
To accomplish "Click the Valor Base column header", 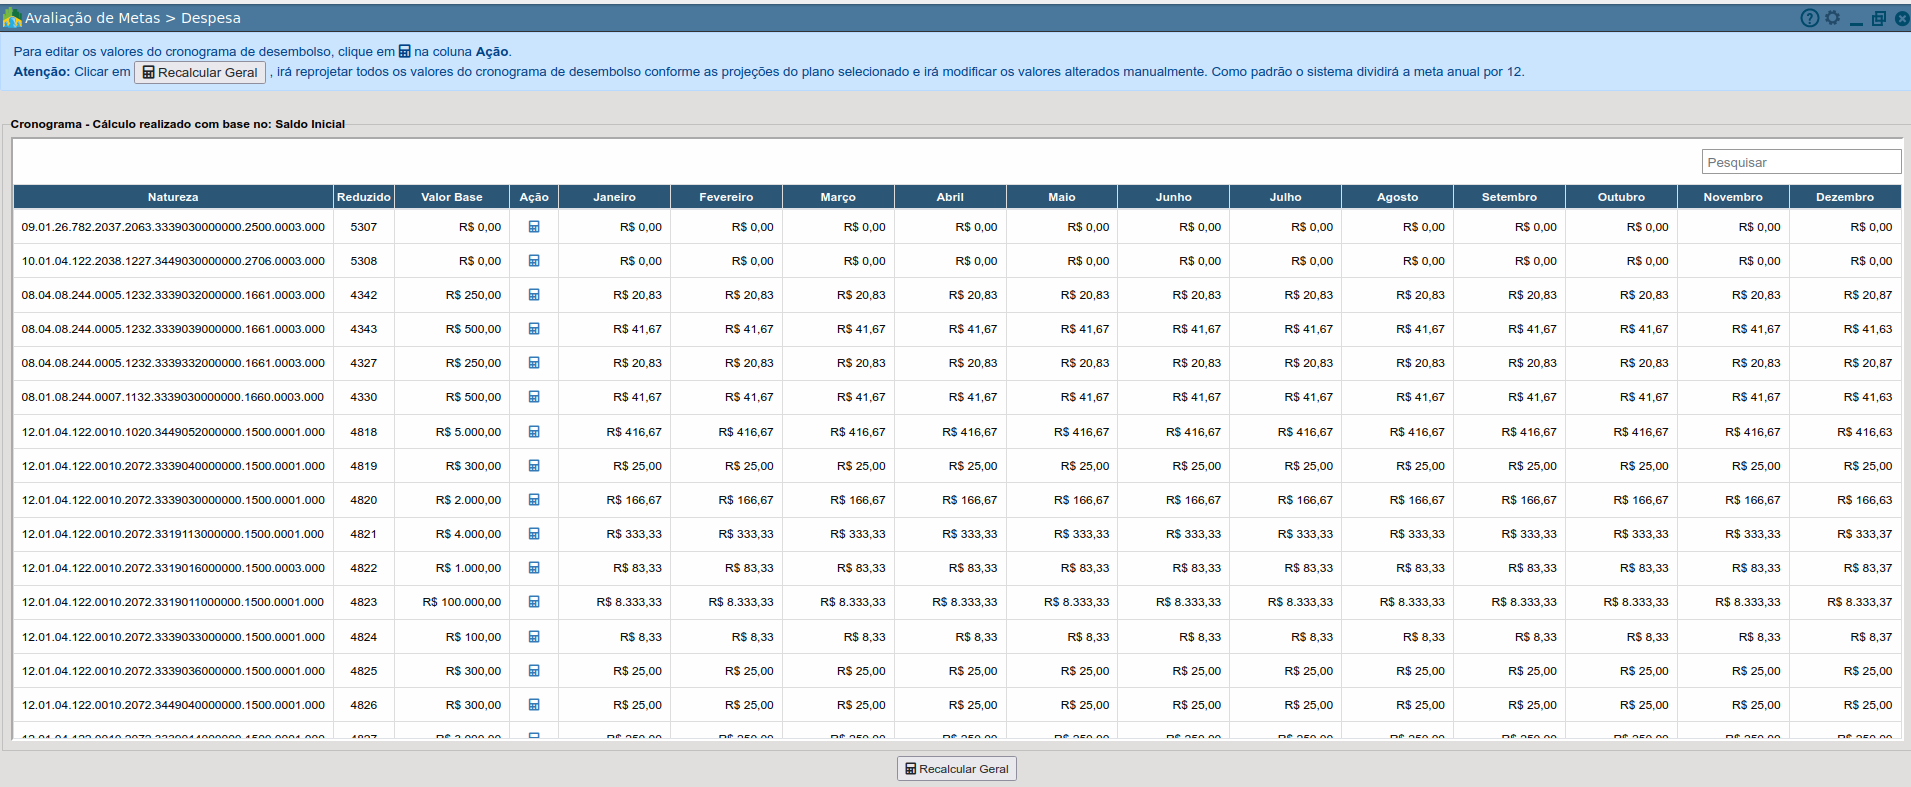I will pyautogui.click(x=451, y=197).
